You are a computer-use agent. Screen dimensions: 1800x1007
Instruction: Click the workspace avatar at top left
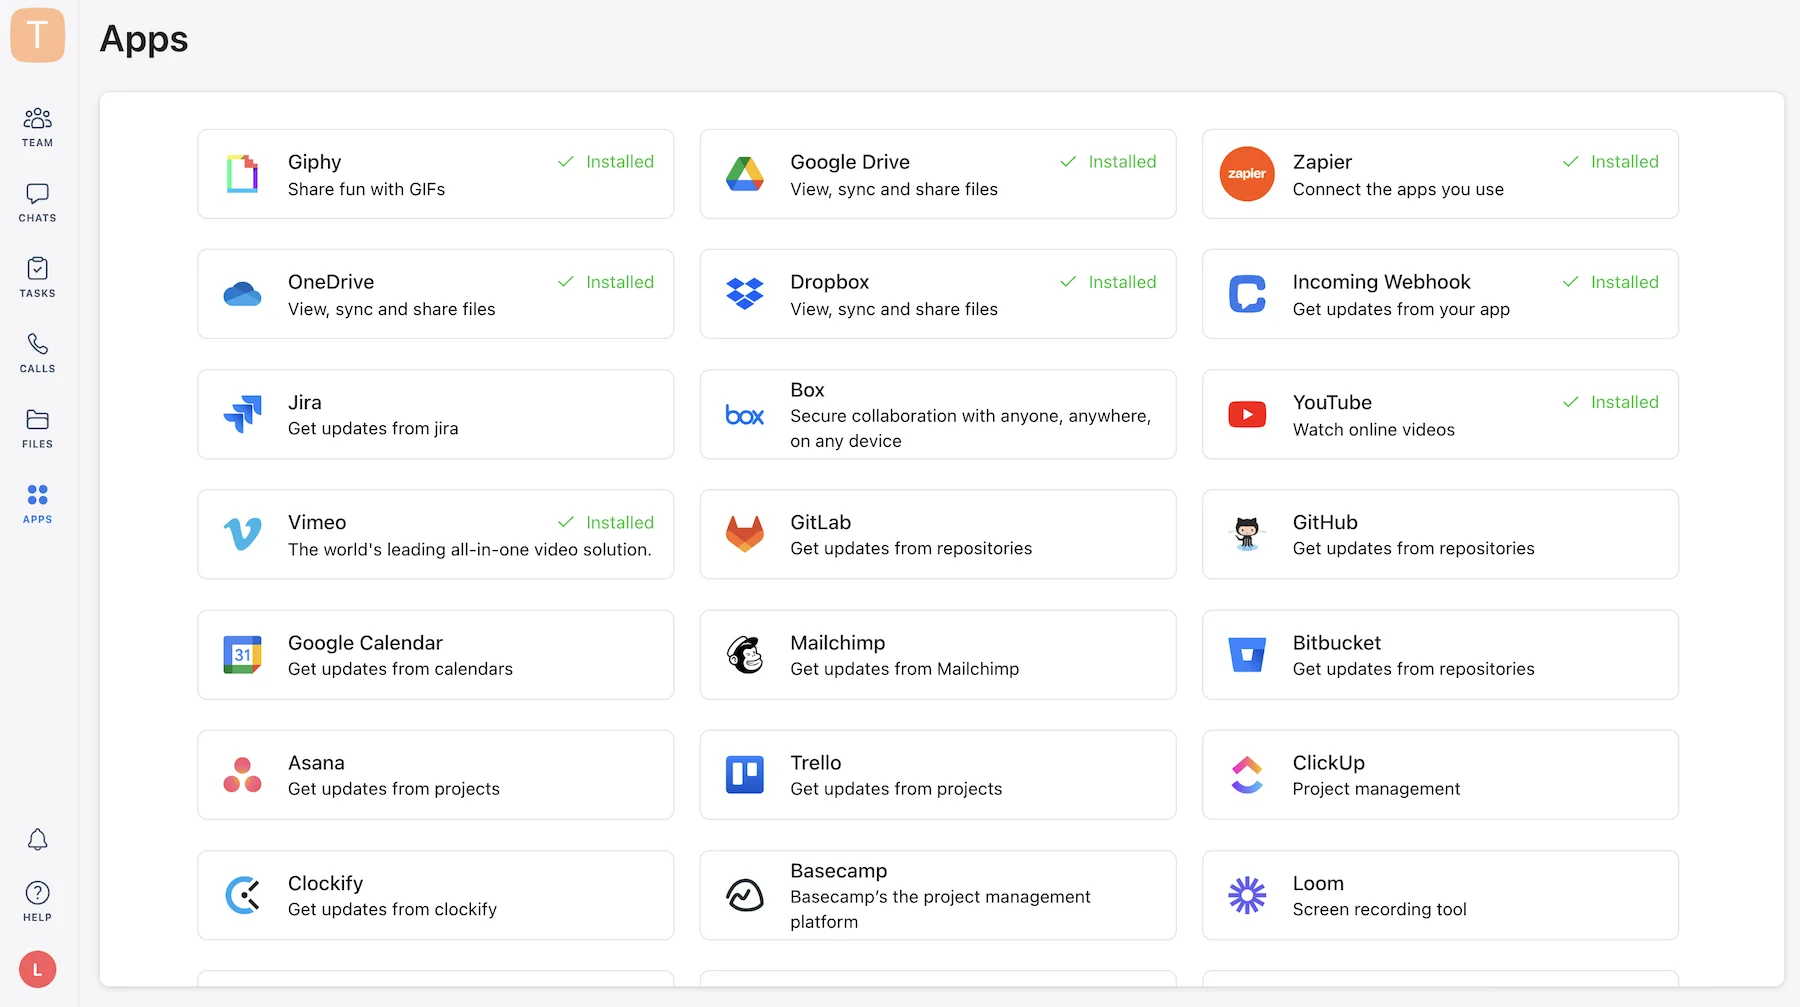[37, 36]
